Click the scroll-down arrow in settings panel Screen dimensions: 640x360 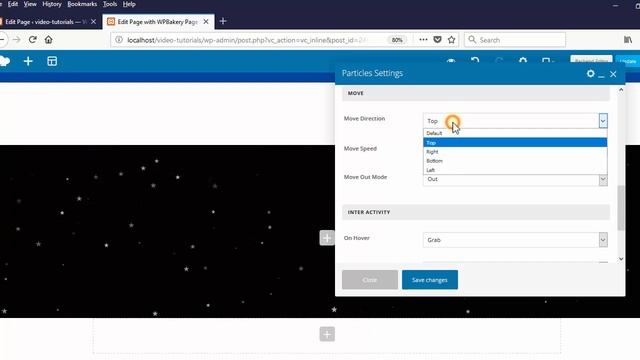pos(621,259)
